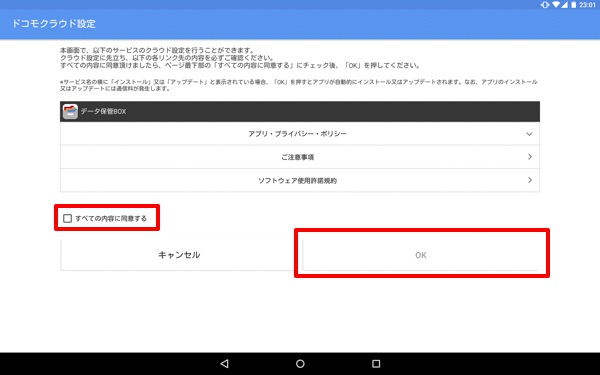
Task: Tap the vibrate mode status icon
Action: pyautogui.click(x=545, y=5)
